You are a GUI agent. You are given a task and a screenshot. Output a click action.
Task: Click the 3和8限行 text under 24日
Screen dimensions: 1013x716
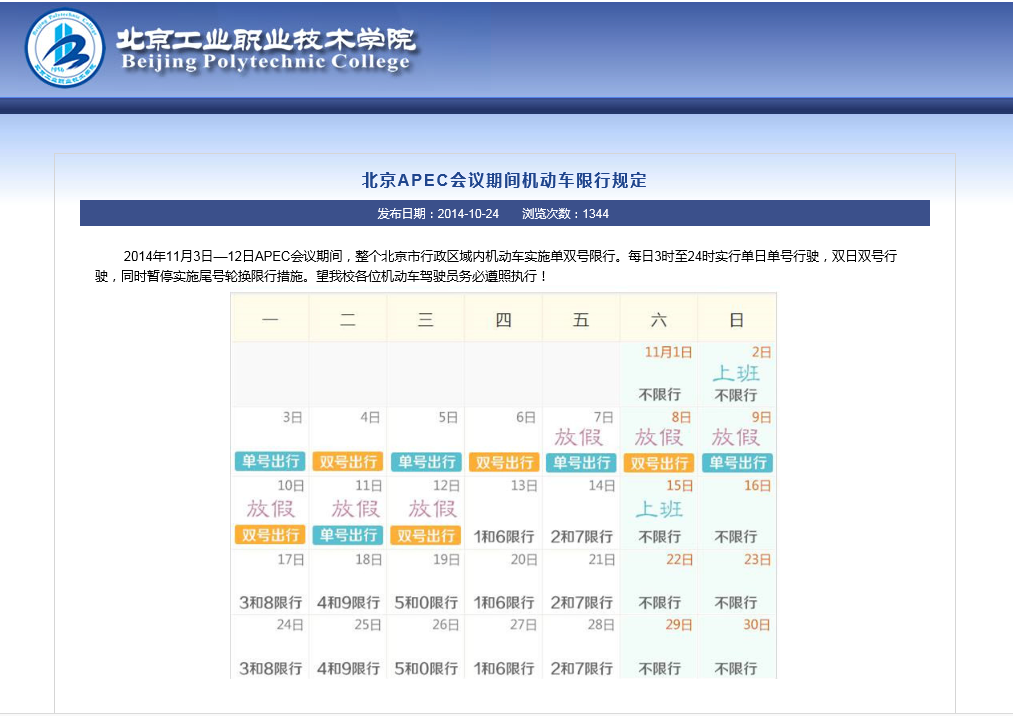point(271,669)
